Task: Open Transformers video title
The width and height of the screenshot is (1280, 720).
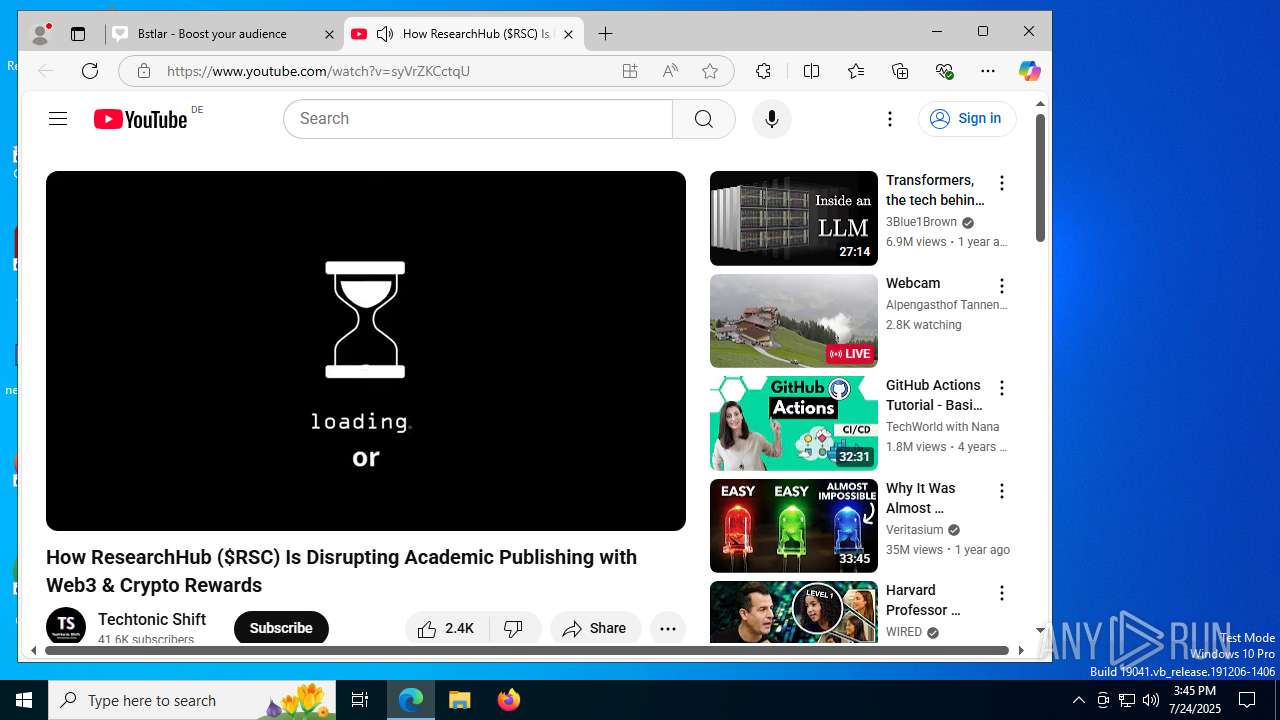Action: point(934,190)
